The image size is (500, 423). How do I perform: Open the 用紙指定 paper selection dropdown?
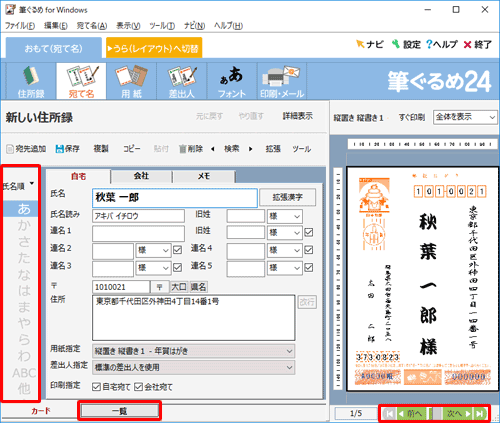point(193,351)
